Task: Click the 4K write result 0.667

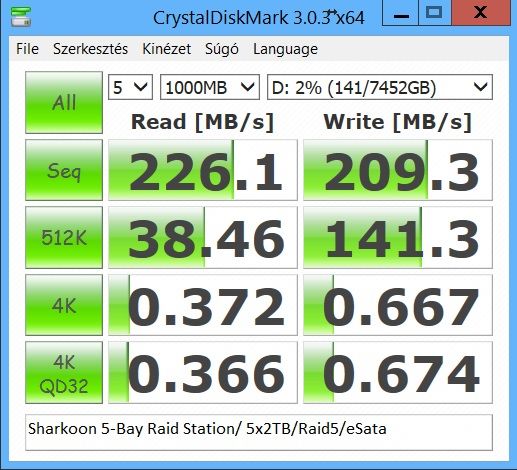Action: [398, 305]
